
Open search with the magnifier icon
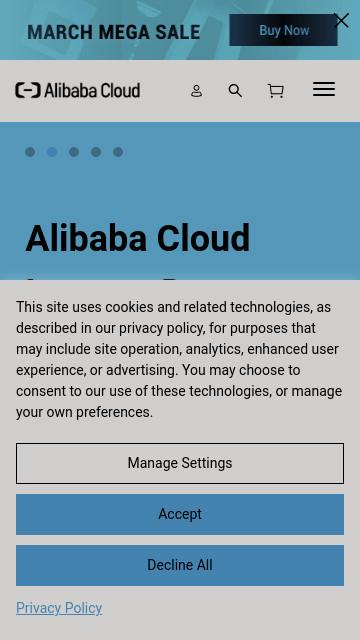pyautogui.click(x=235, y=91)
